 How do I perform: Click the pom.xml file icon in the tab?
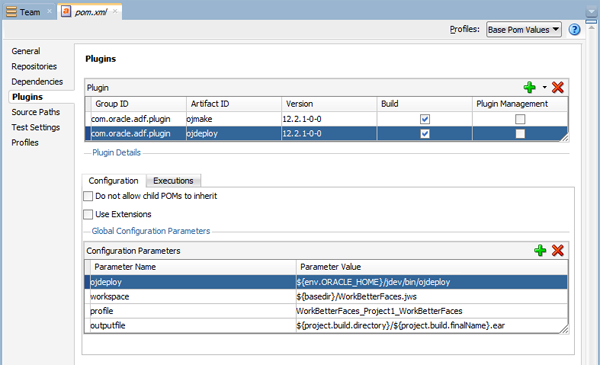66,11
